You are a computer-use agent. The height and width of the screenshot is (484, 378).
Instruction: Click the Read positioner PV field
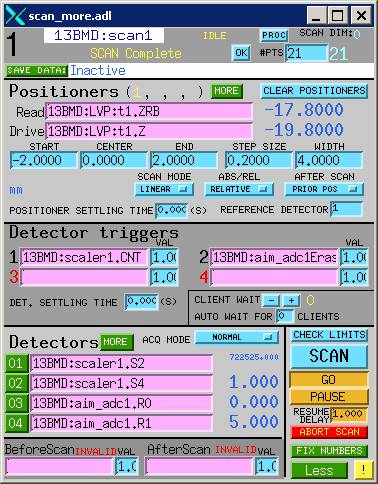149,112
